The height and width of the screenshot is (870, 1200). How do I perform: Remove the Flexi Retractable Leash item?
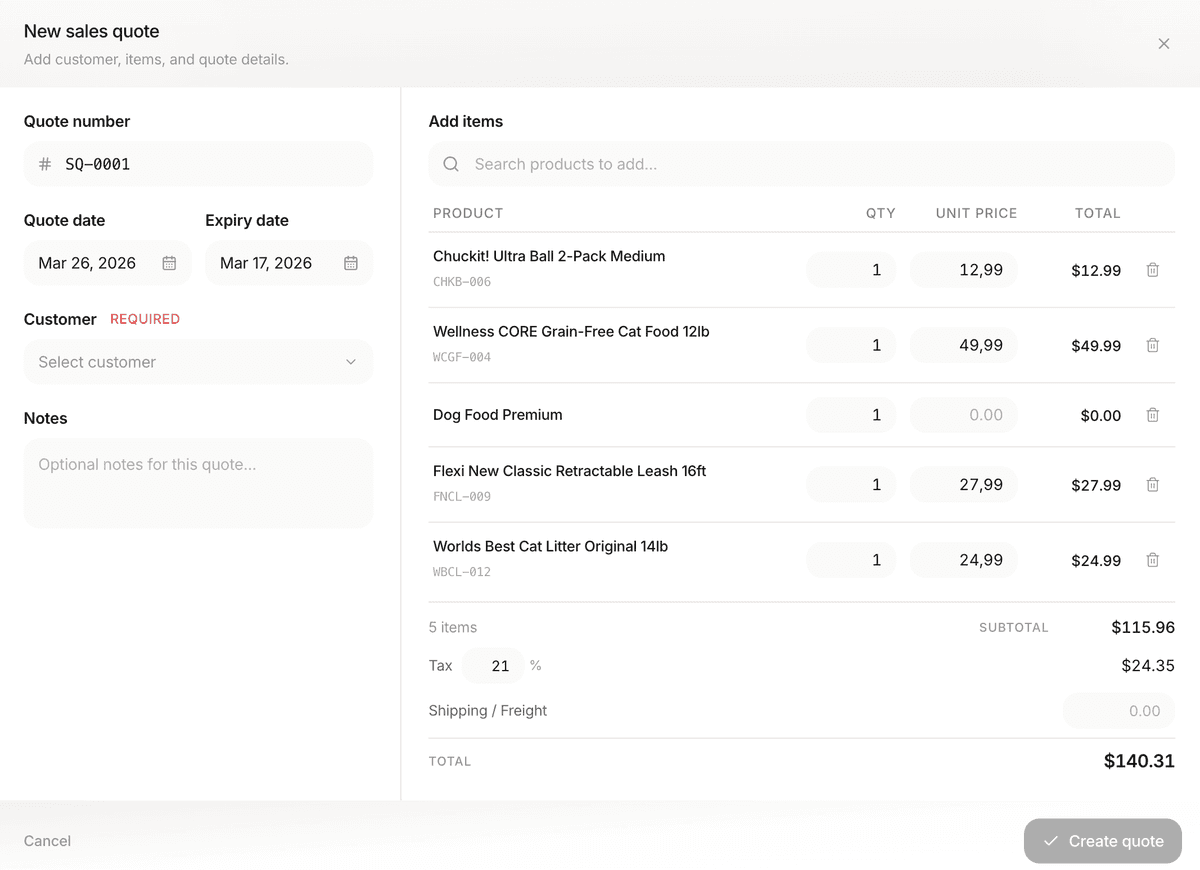point(1152,485)
